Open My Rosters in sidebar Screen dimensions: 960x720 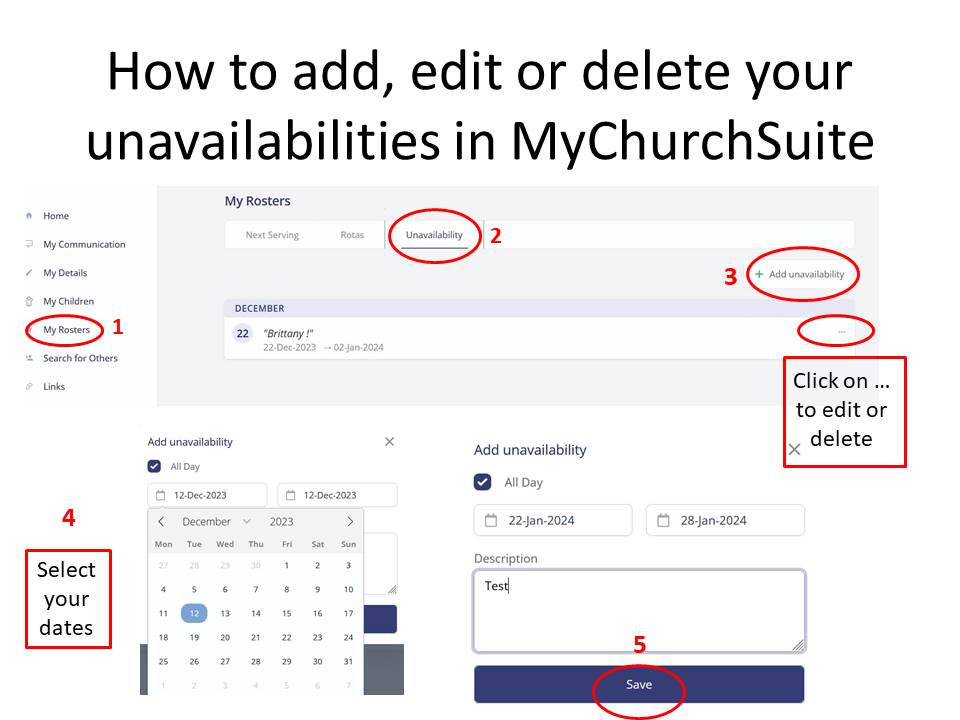66,329
